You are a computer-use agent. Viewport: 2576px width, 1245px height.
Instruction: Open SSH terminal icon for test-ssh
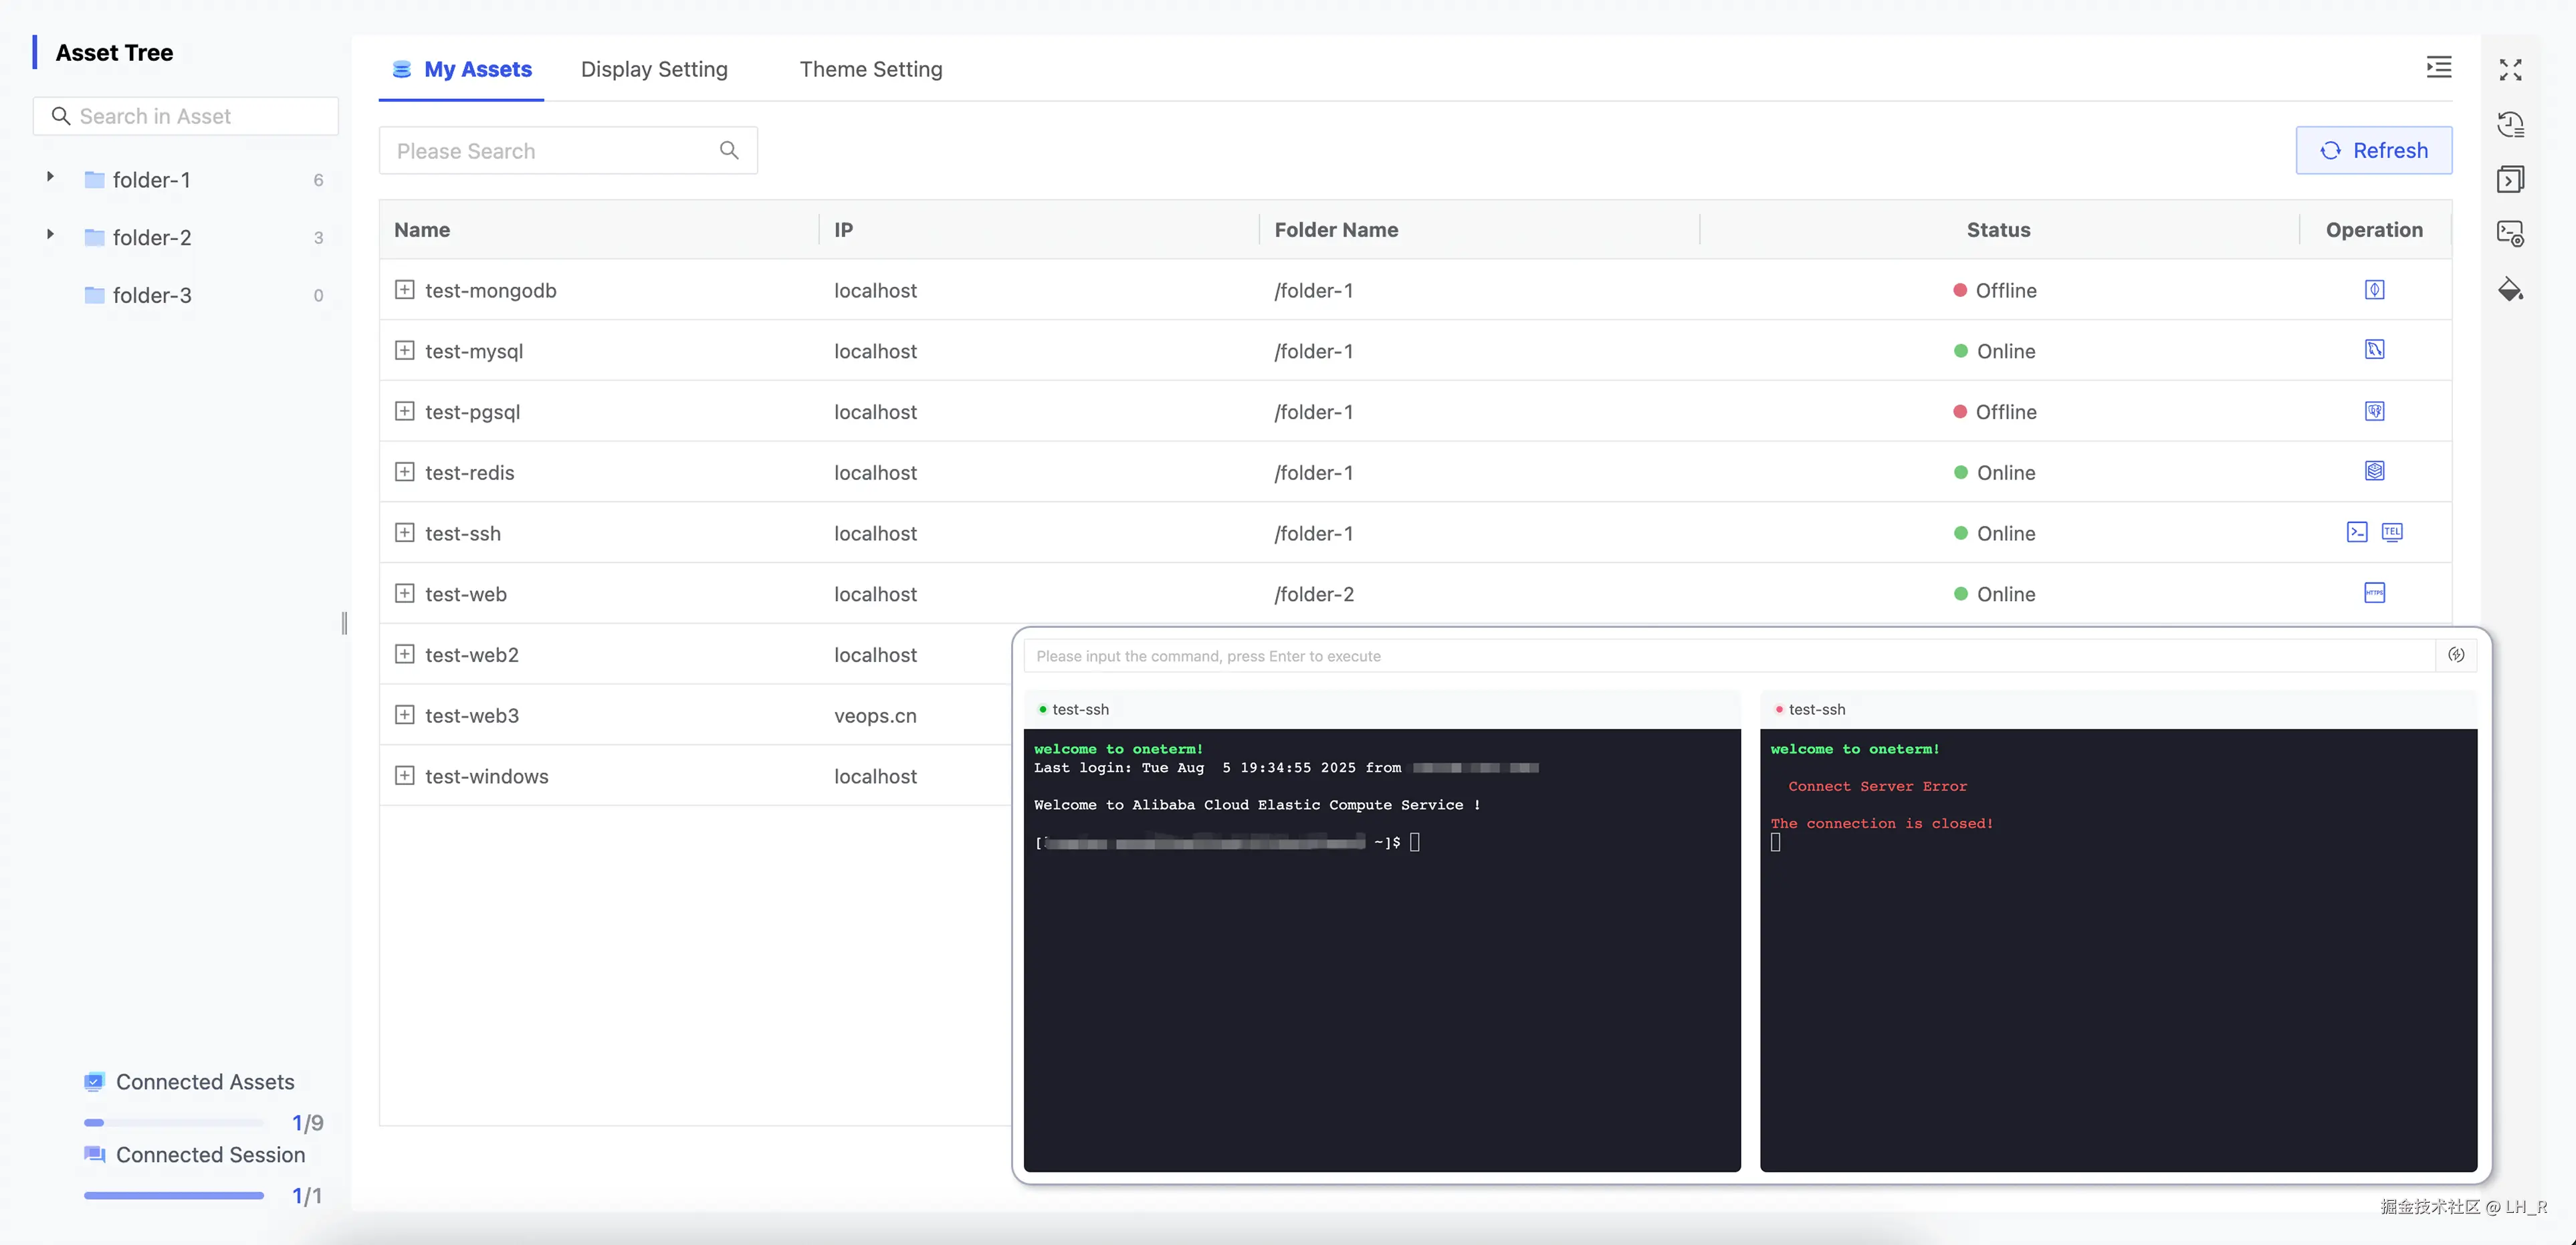(x=2356, y=532)
